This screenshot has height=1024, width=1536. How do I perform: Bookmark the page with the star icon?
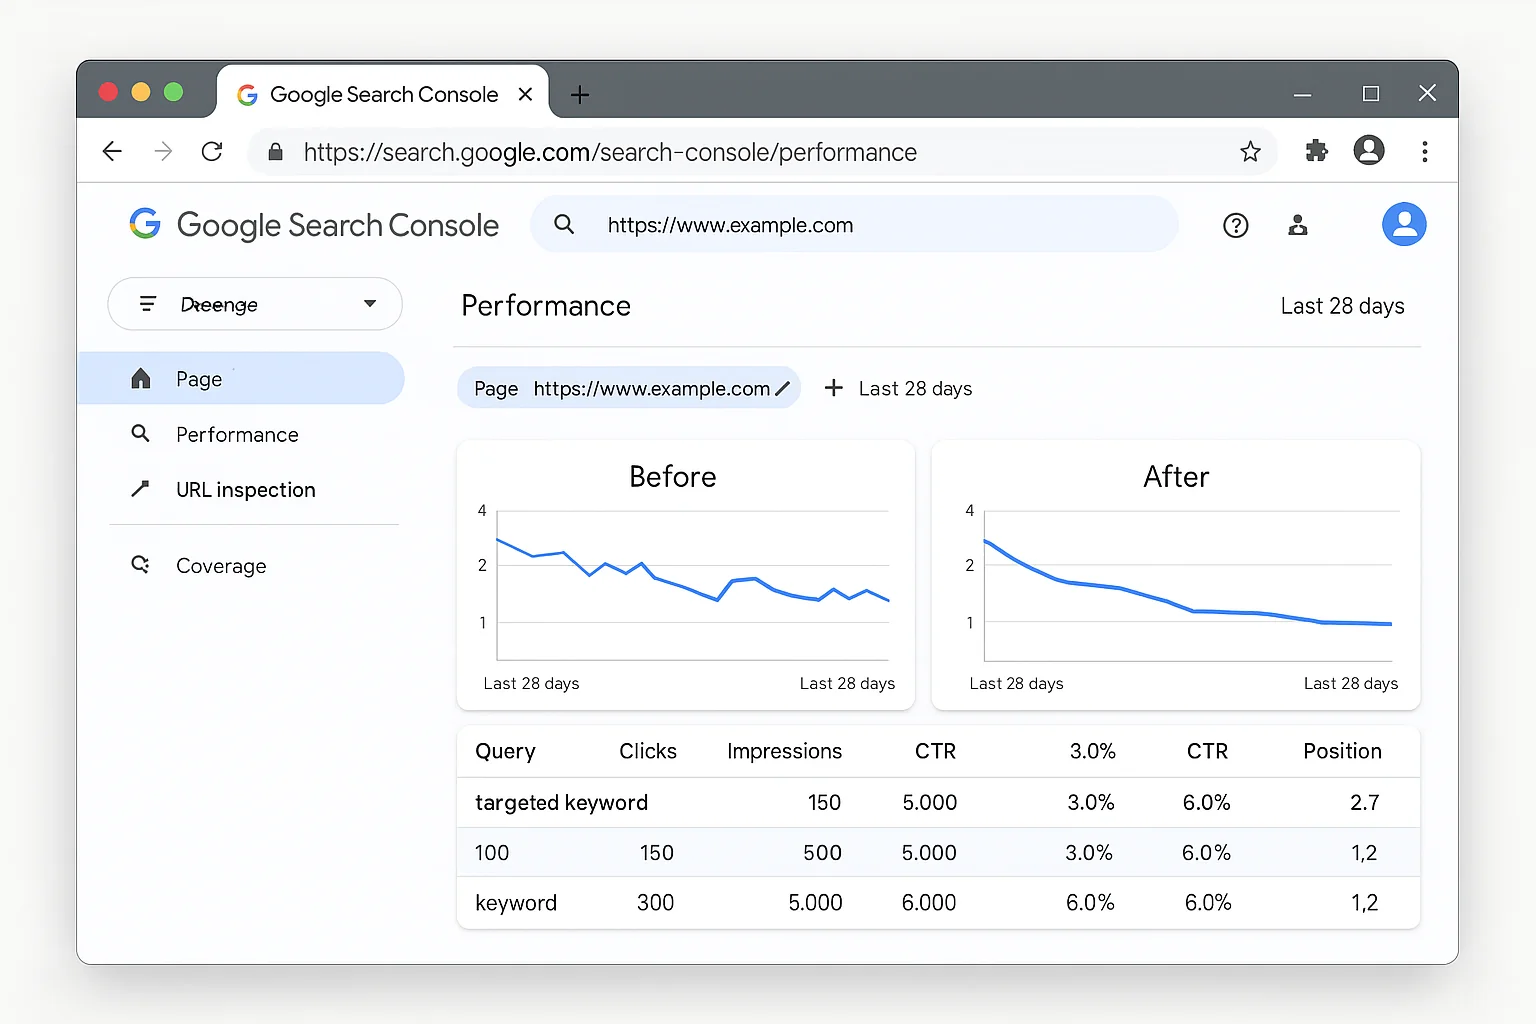click(x=1250, y=151)
